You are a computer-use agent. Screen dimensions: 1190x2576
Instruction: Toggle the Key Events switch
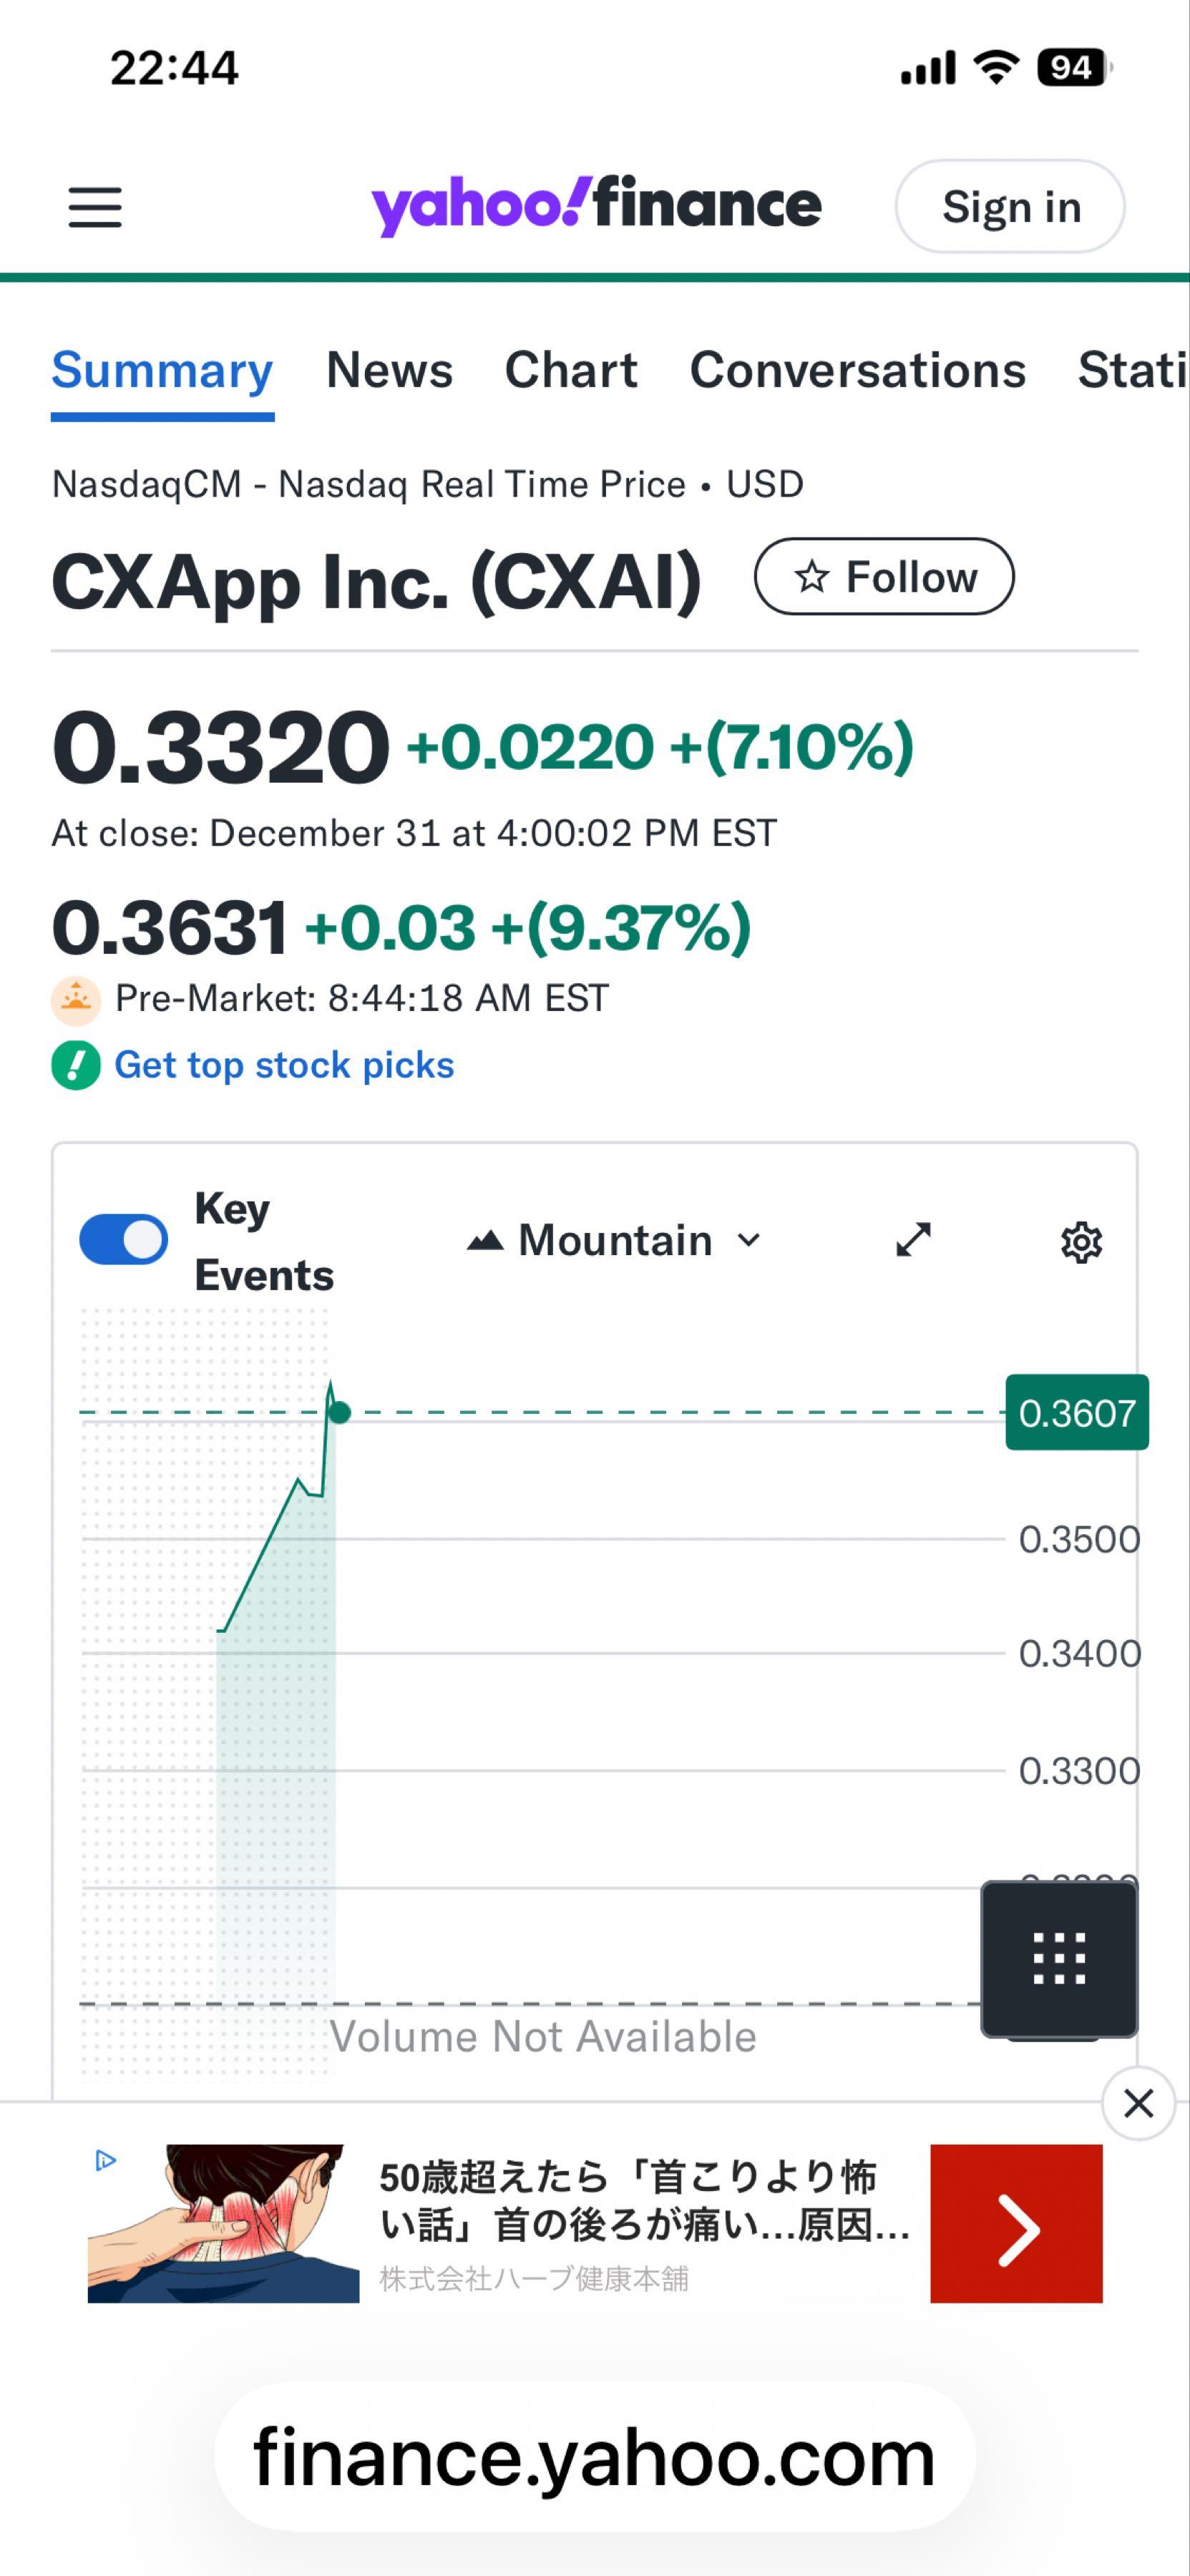point(123,1240)
